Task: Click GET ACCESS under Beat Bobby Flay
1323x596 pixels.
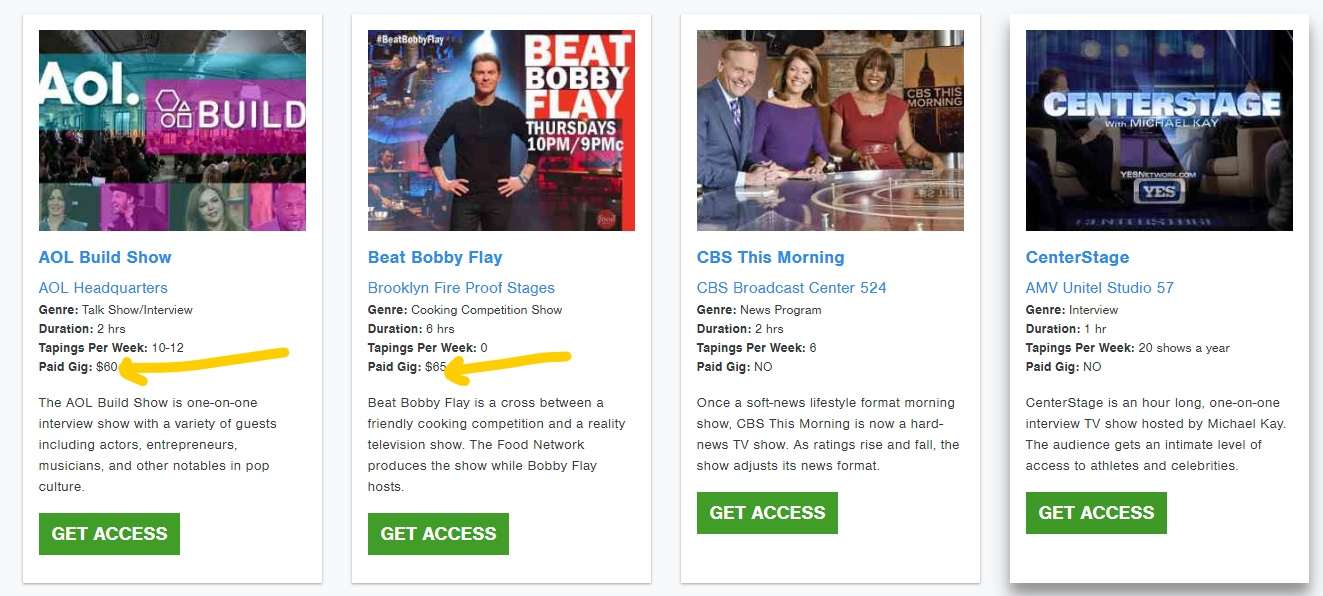Action: (x=438, y=534)
